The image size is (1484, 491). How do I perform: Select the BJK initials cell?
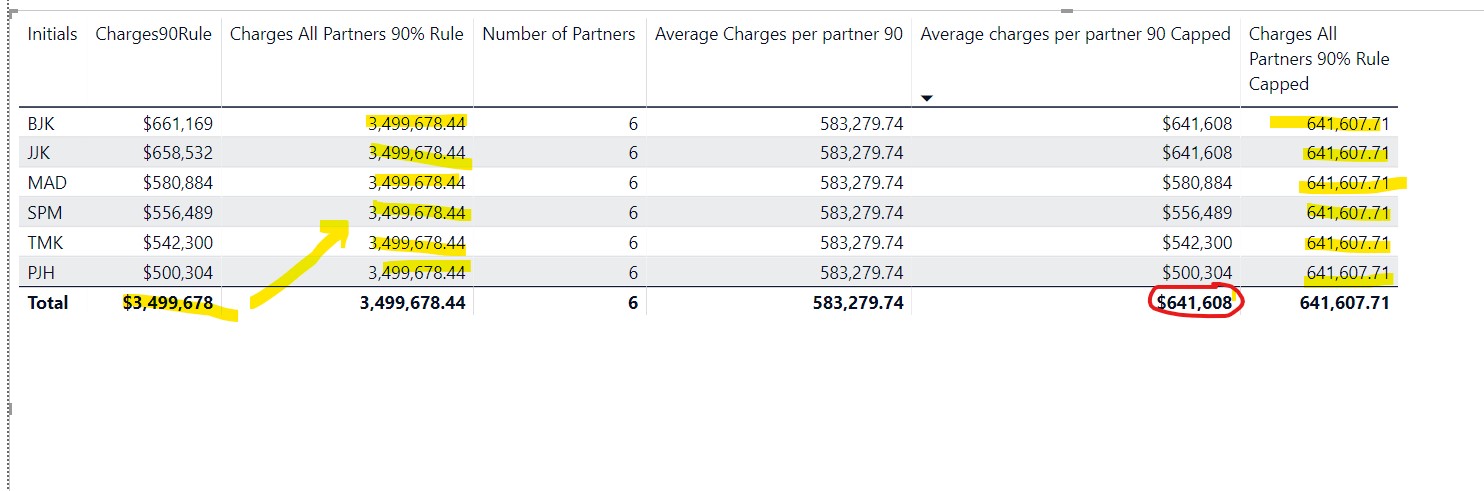(41, 124)
